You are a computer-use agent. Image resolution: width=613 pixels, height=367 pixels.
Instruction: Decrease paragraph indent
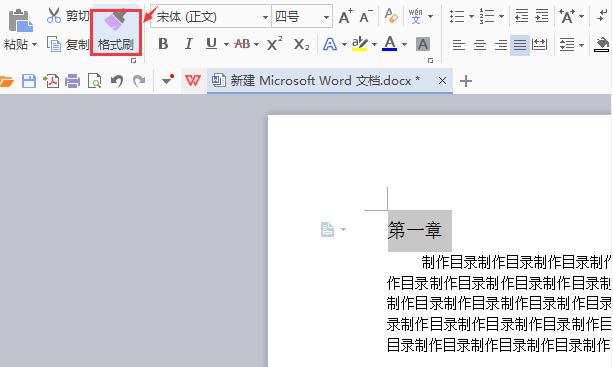521,16
